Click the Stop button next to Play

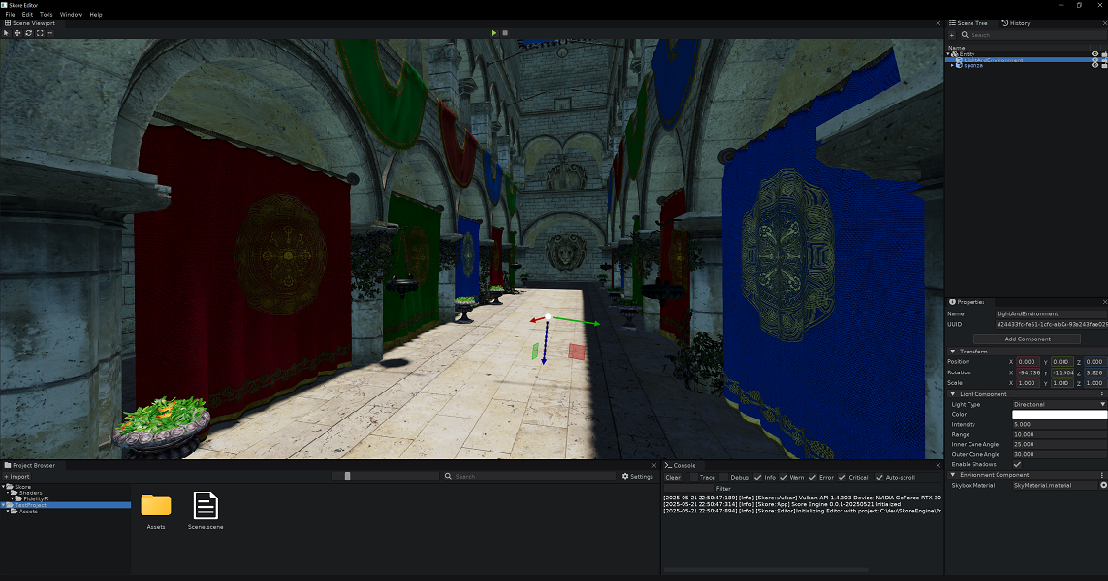(507, 32)
